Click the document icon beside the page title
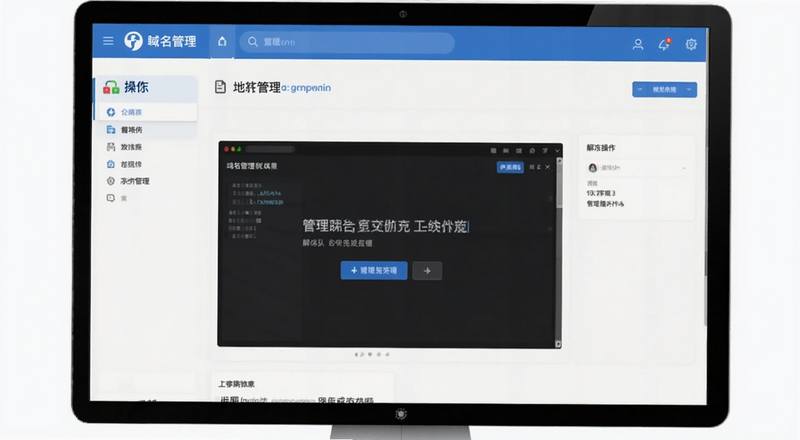Image resolution: width=800 pixels, height=440 pixels. [x=220, y=87]
